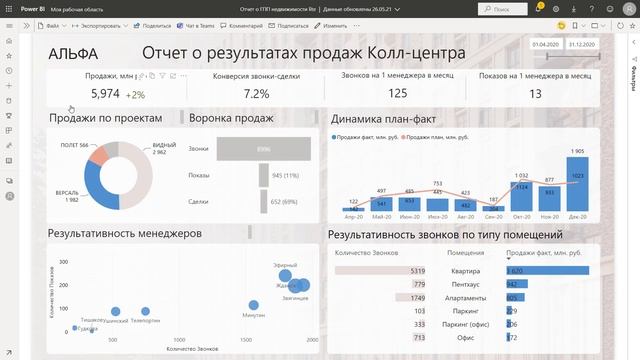This screenshot has width=640, height=360.
Task: Click the Звонки funnel bar
Action: 264,149
